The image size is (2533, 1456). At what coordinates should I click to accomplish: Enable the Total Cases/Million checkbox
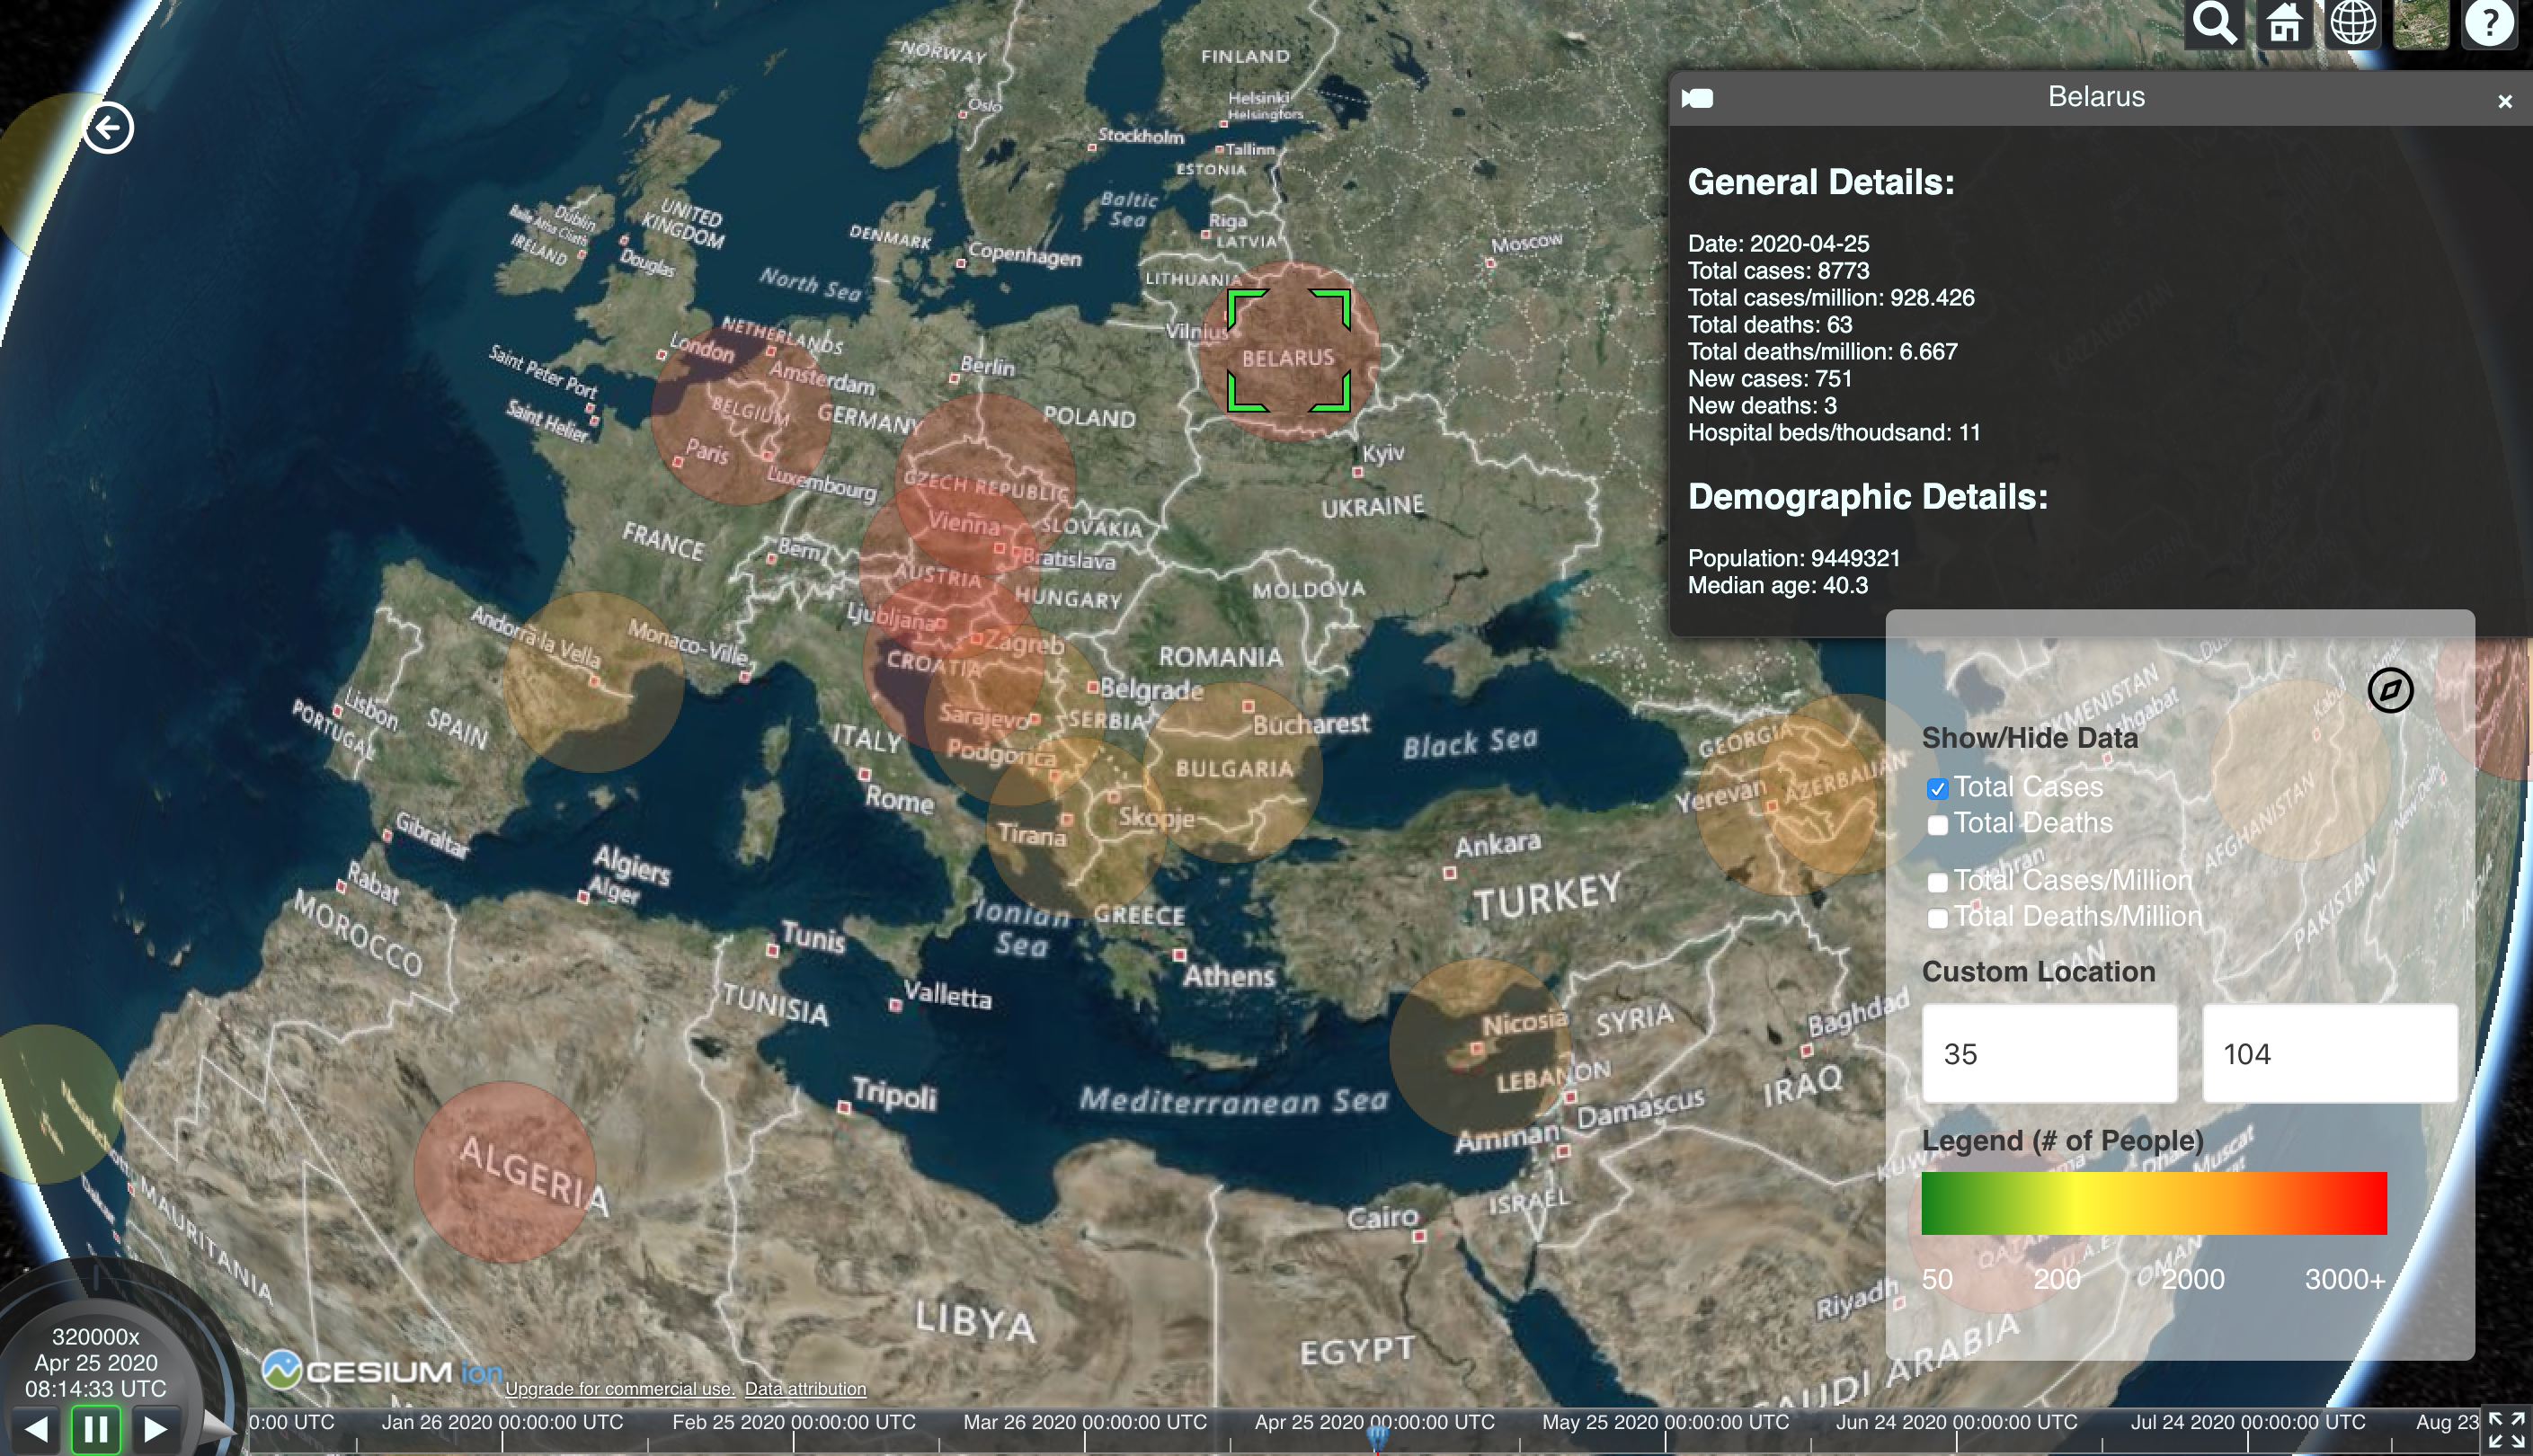(x=1937, y=882)
